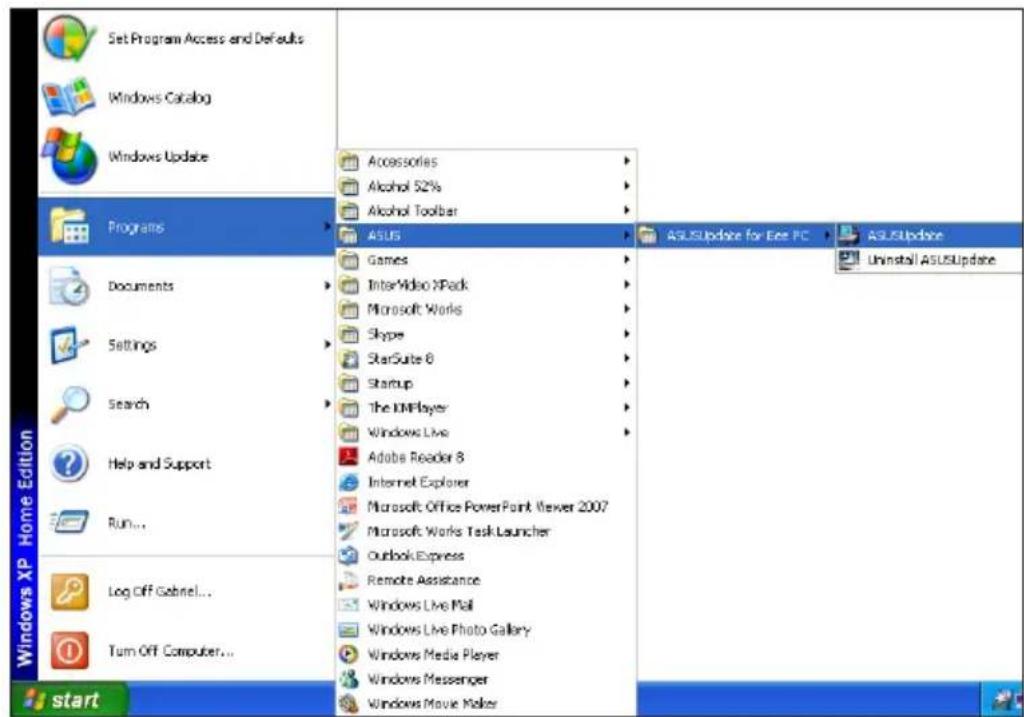Viewport: 1024px width, 717px height.
Task: Expand the Games submenu arrow
Action: pyautogui.click(x=626, y=260)
